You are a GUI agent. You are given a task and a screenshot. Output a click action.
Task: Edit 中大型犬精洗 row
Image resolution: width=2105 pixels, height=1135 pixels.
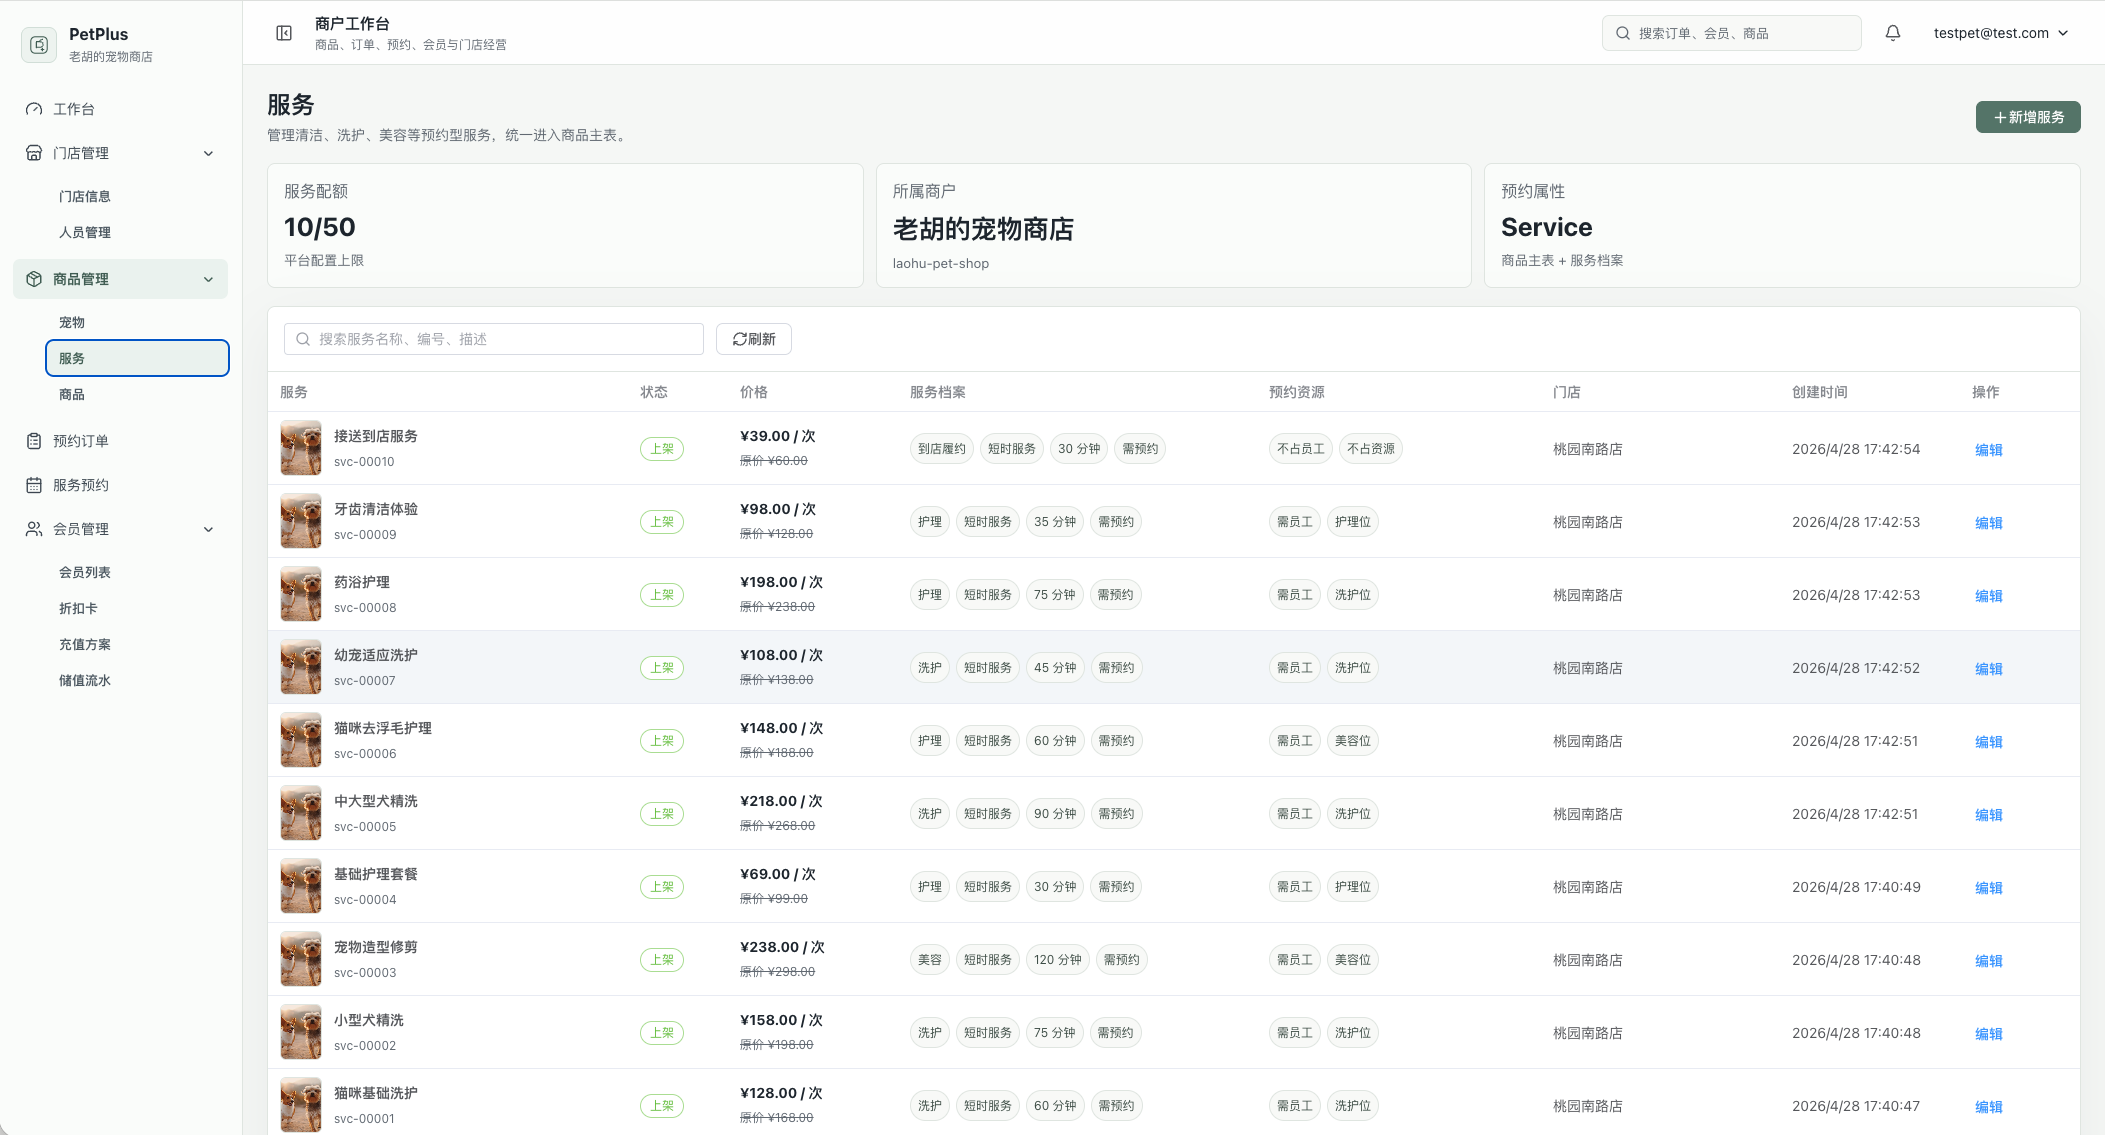pos(1988,815)
